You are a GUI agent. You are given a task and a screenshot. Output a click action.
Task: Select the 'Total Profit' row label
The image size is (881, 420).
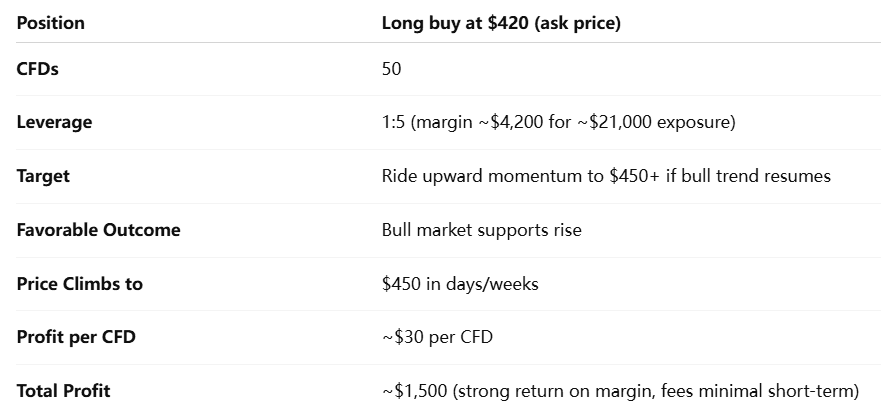click(x=63, y=391)
